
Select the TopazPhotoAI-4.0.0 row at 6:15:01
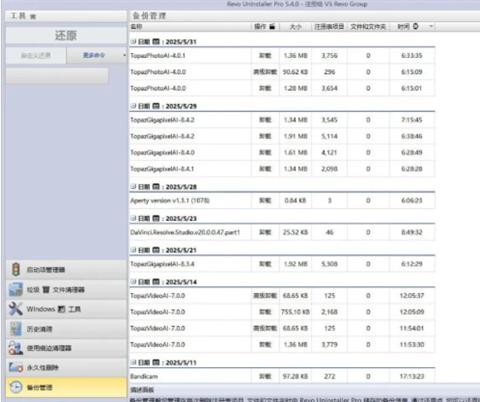coord(282,88)
